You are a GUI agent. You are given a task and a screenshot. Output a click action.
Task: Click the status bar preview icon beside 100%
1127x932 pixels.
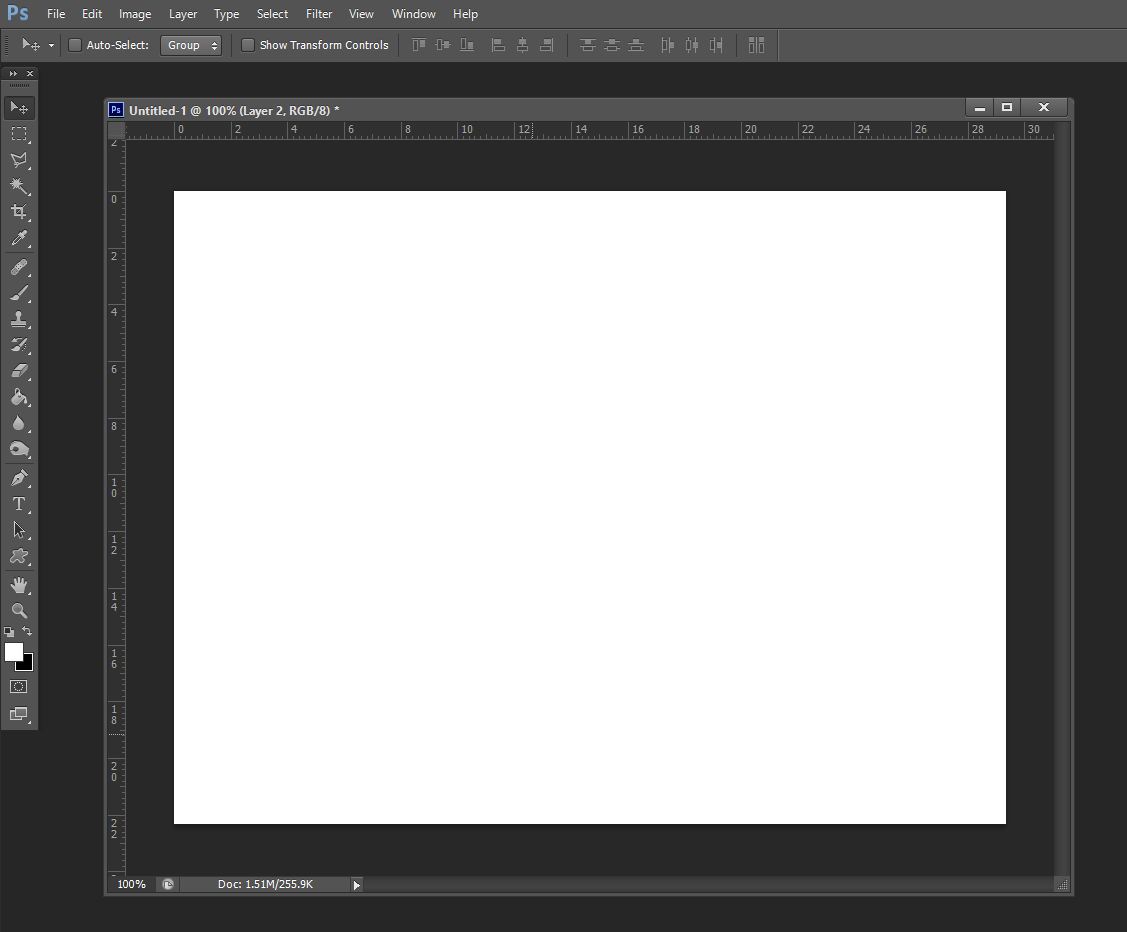[x=168, y=885]
